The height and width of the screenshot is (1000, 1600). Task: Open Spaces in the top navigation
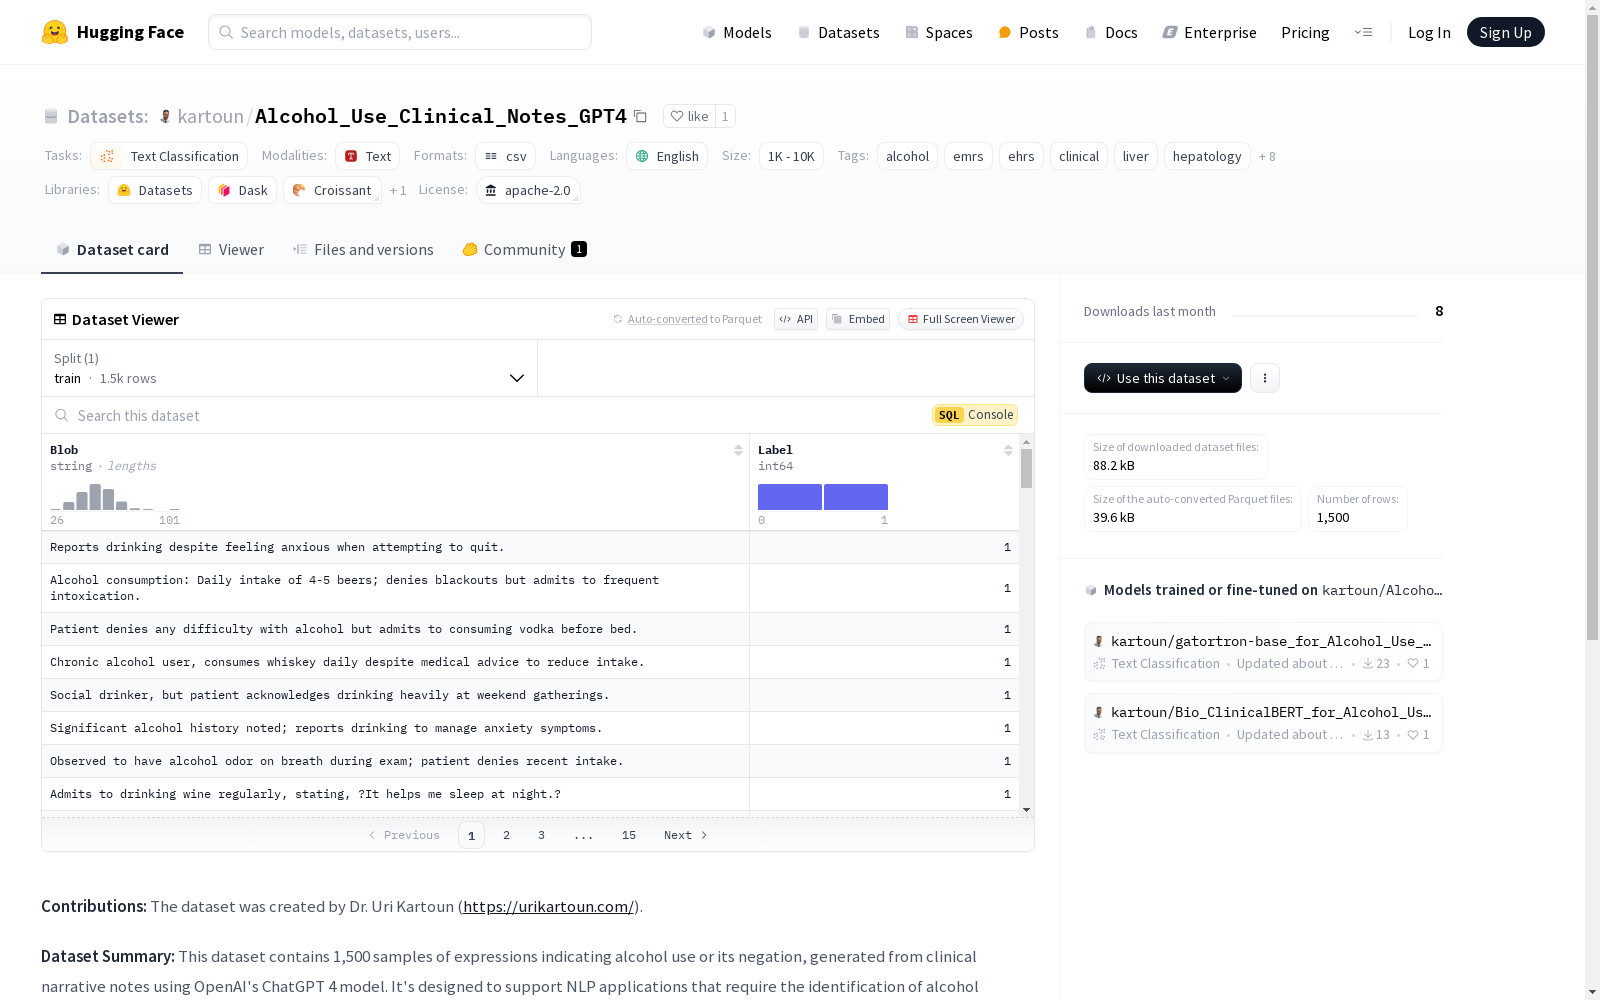click(x=939, y=32)
